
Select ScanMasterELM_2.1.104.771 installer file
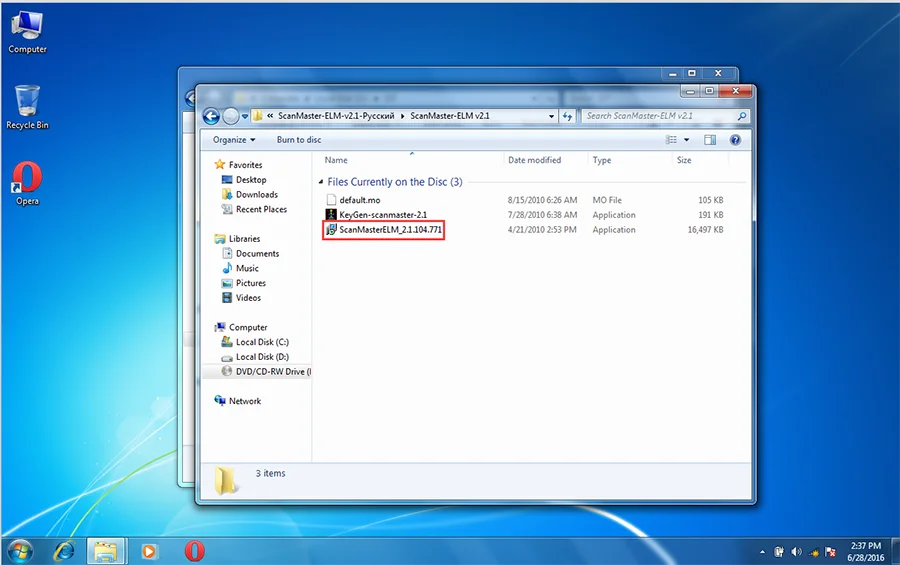[390, 230]
